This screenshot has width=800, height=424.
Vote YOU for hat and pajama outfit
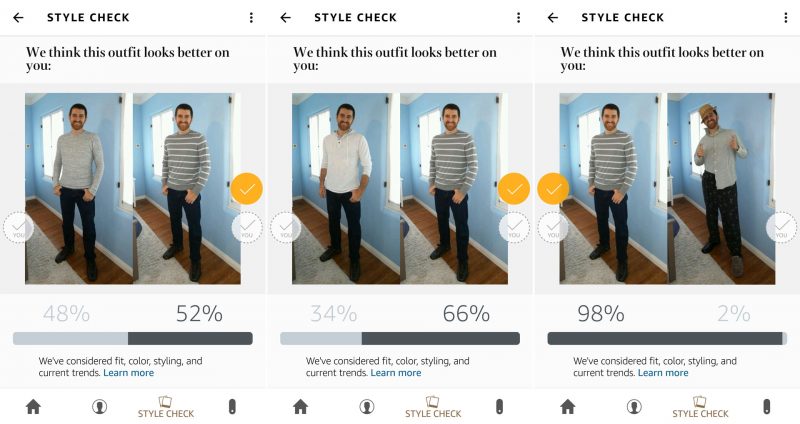[x=781, y=227]
